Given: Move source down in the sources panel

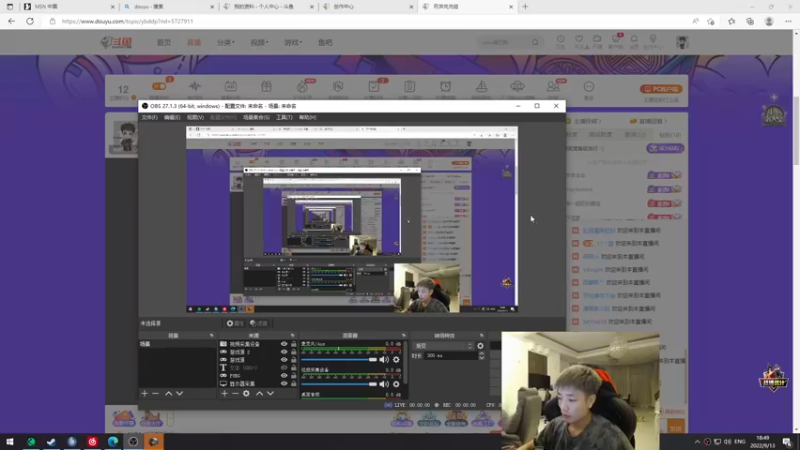Looking at the screenshot, I should 270,393.
